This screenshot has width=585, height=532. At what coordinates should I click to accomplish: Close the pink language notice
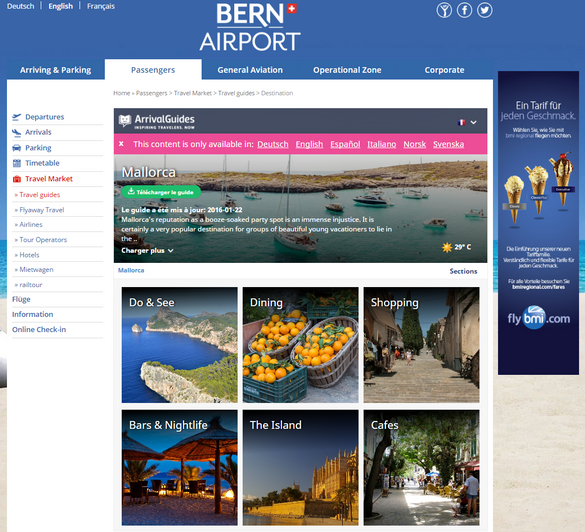pyautogui.click(x=121, y=144)
